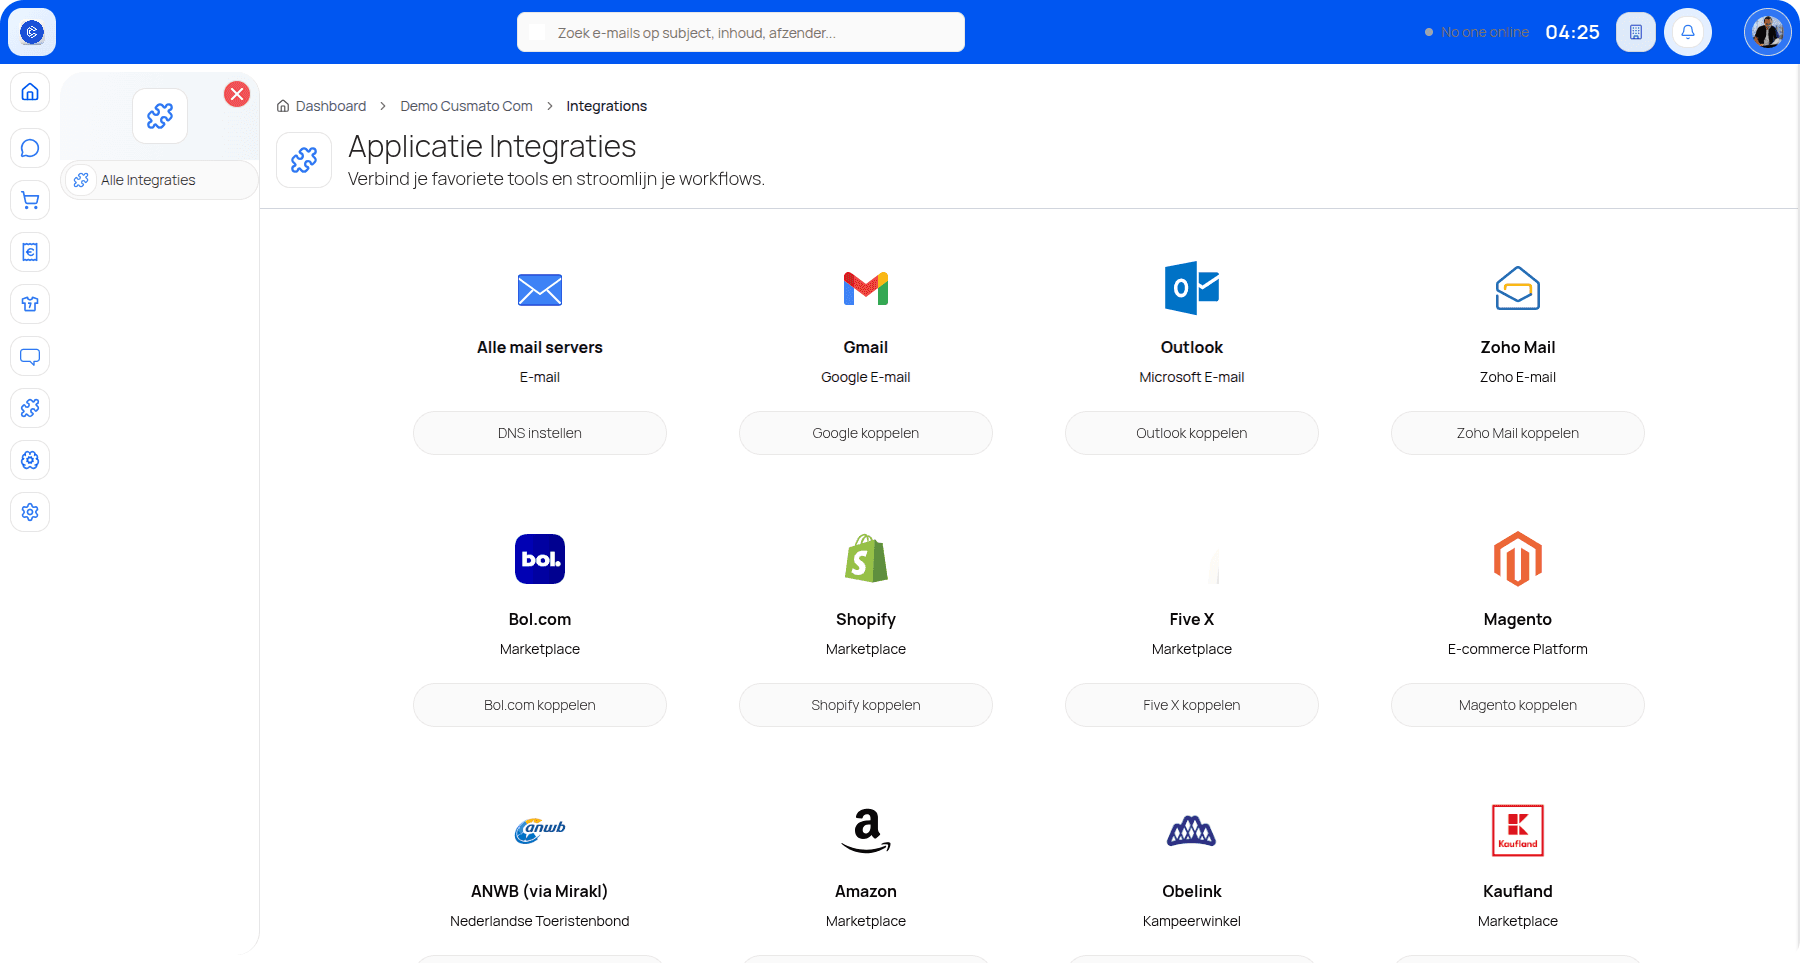Screen dimensions: 1800x963
Task: Click the email search field
Action: [x=740, y=32]
